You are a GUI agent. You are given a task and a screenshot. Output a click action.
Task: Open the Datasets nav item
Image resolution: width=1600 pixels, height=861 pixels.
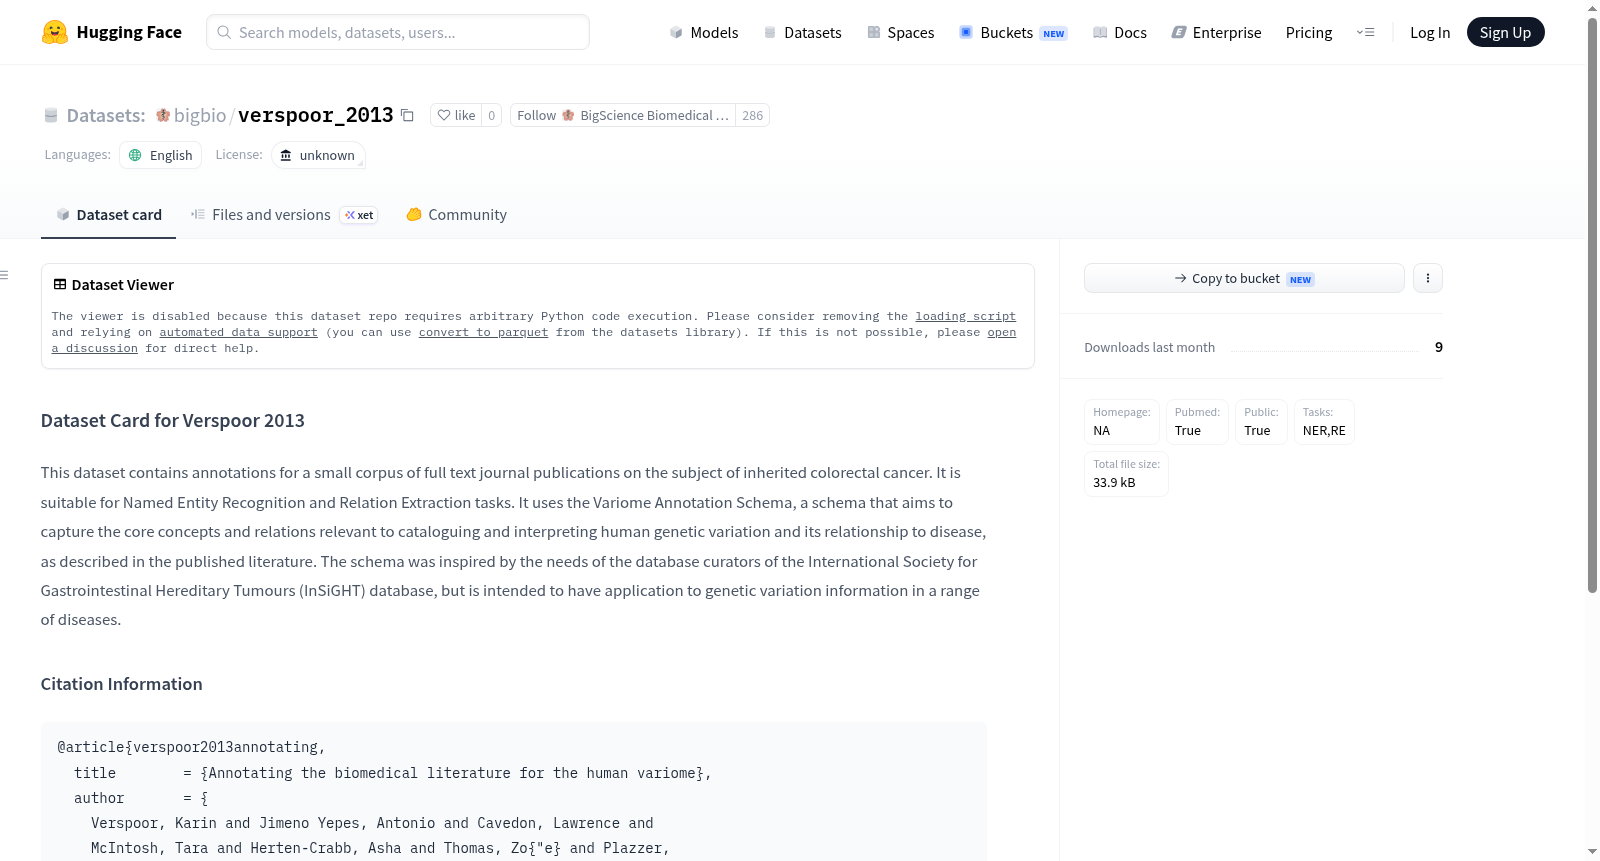(x=803, y=32)
